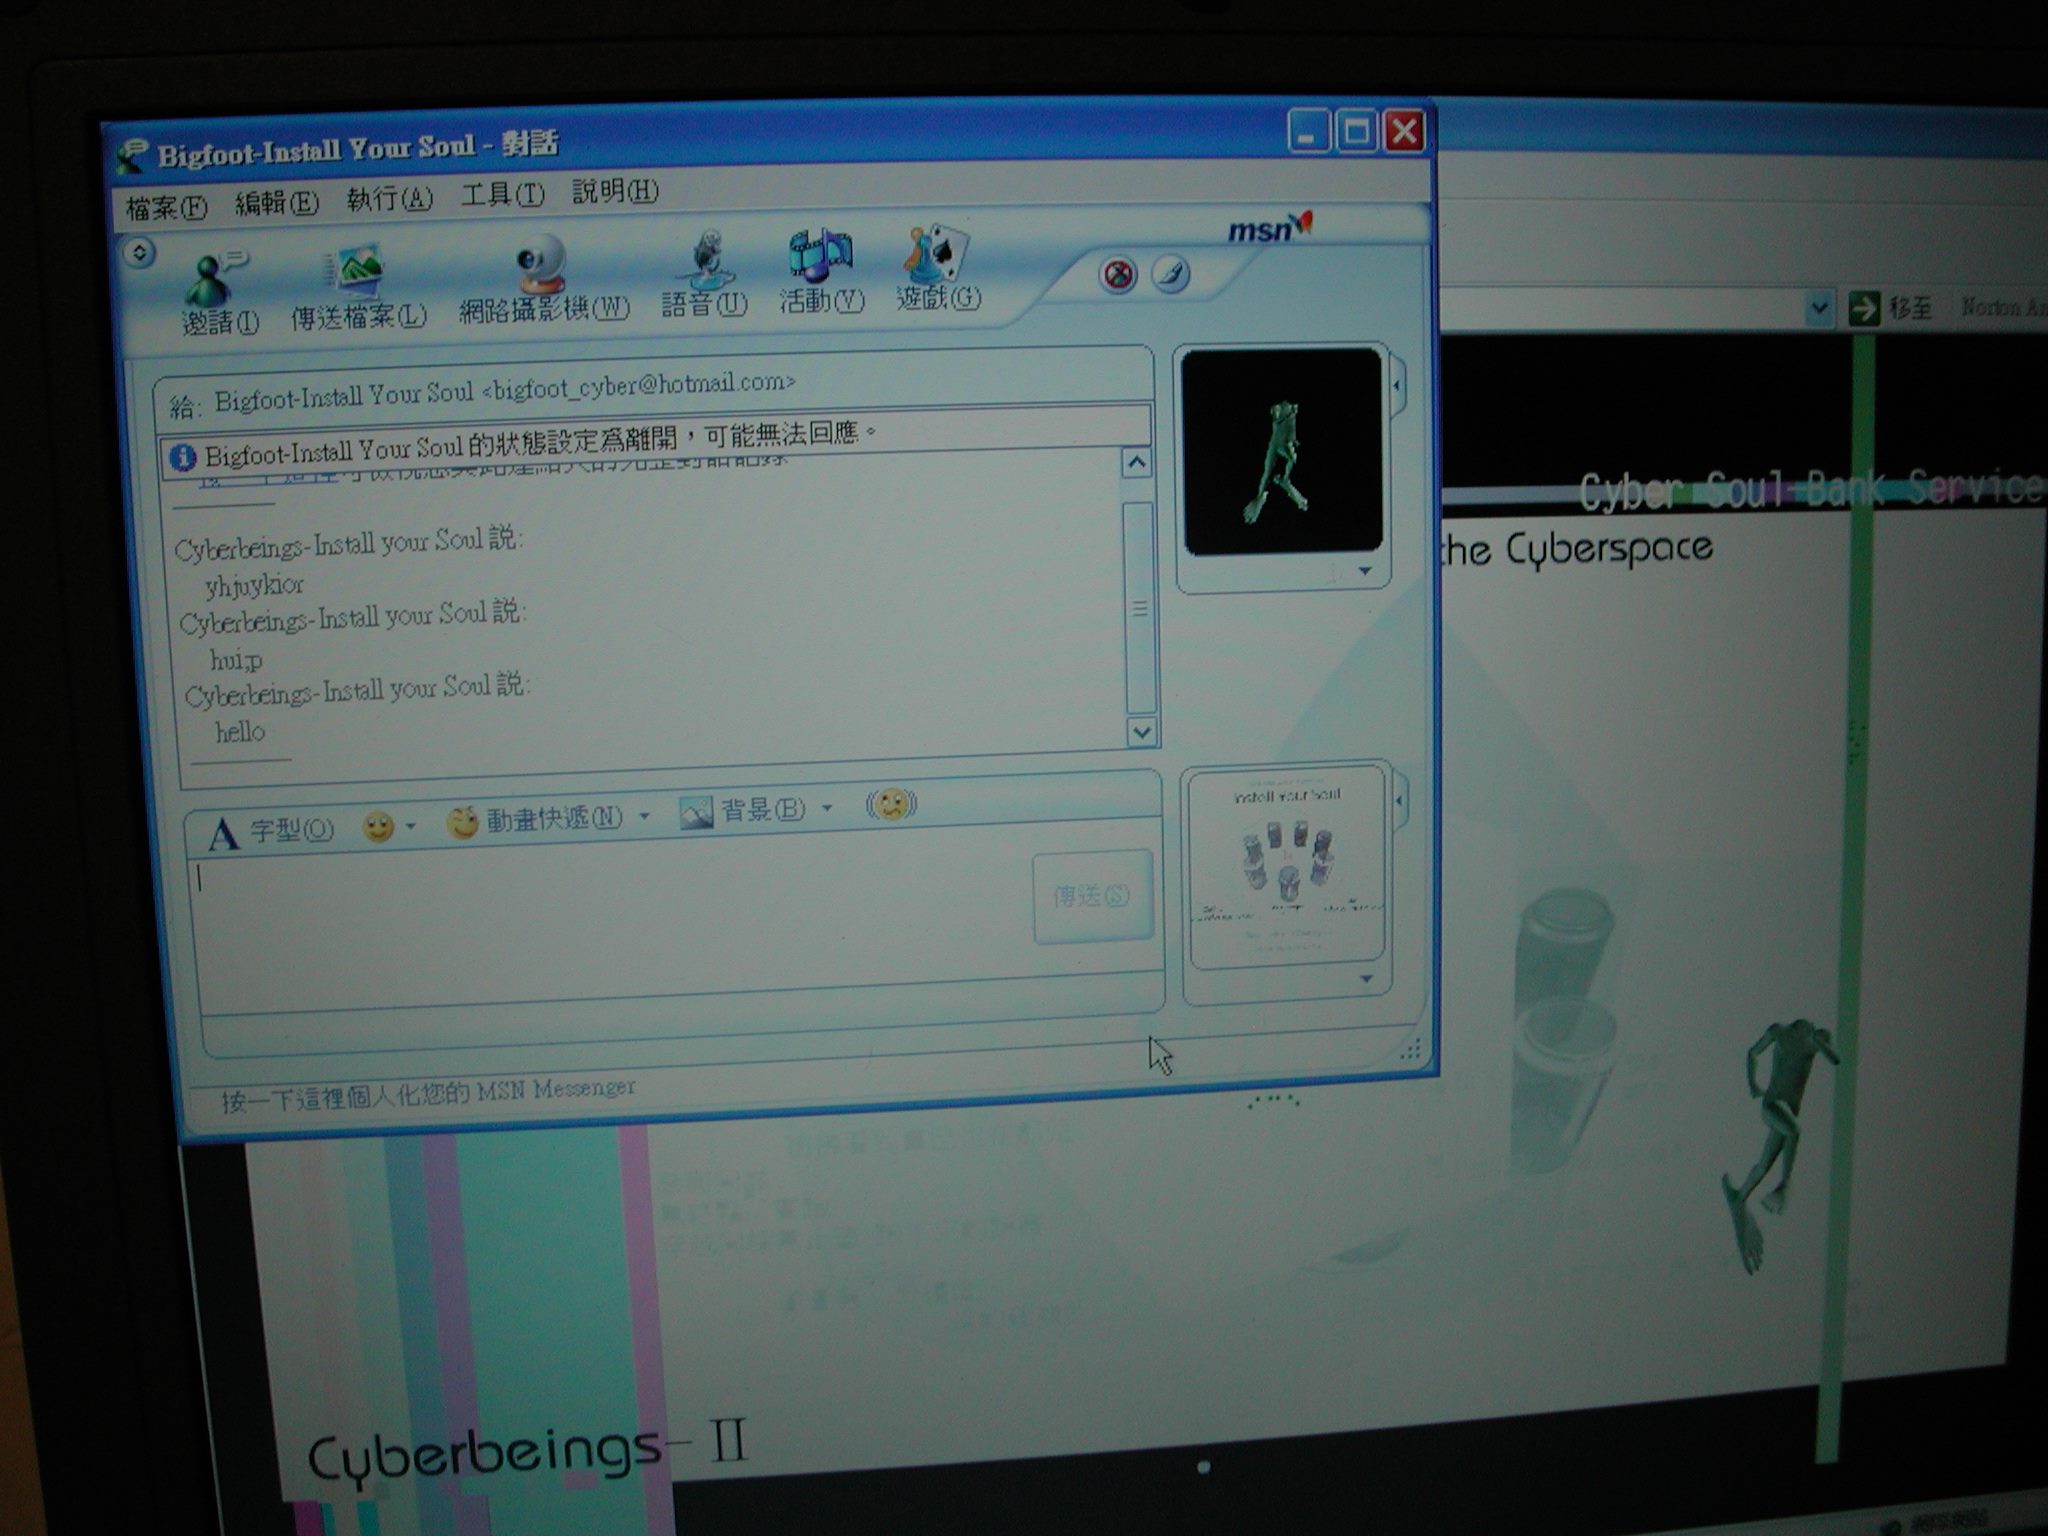The image size is (2048, 1536).
Task: Open contact display picture options arrow
Action: 1365,571
